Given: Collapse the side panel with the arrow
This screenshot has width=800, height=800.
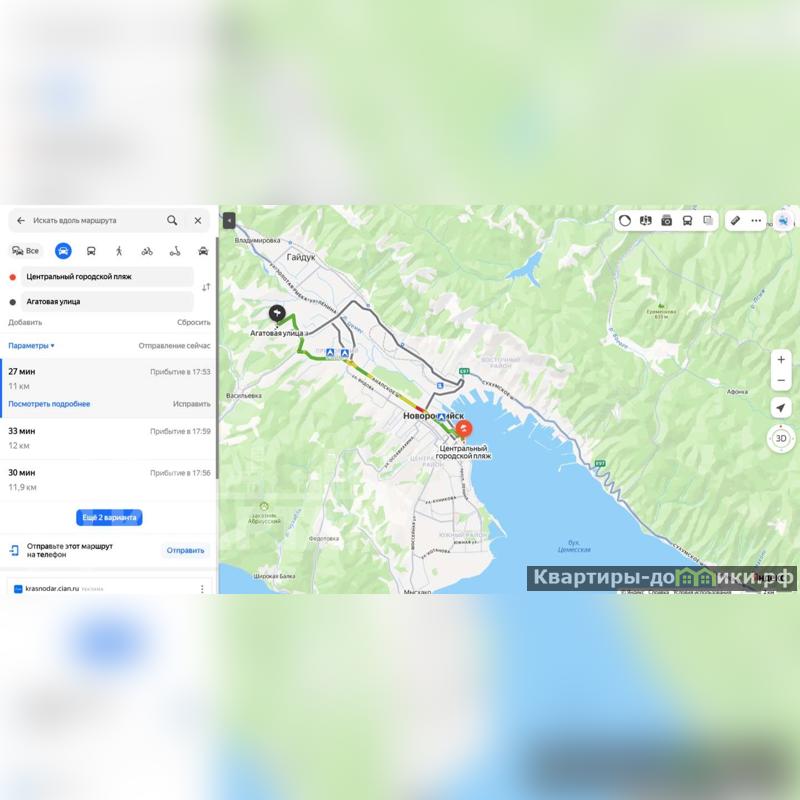Looking at the screenshot, I should [x=229, y=220].
